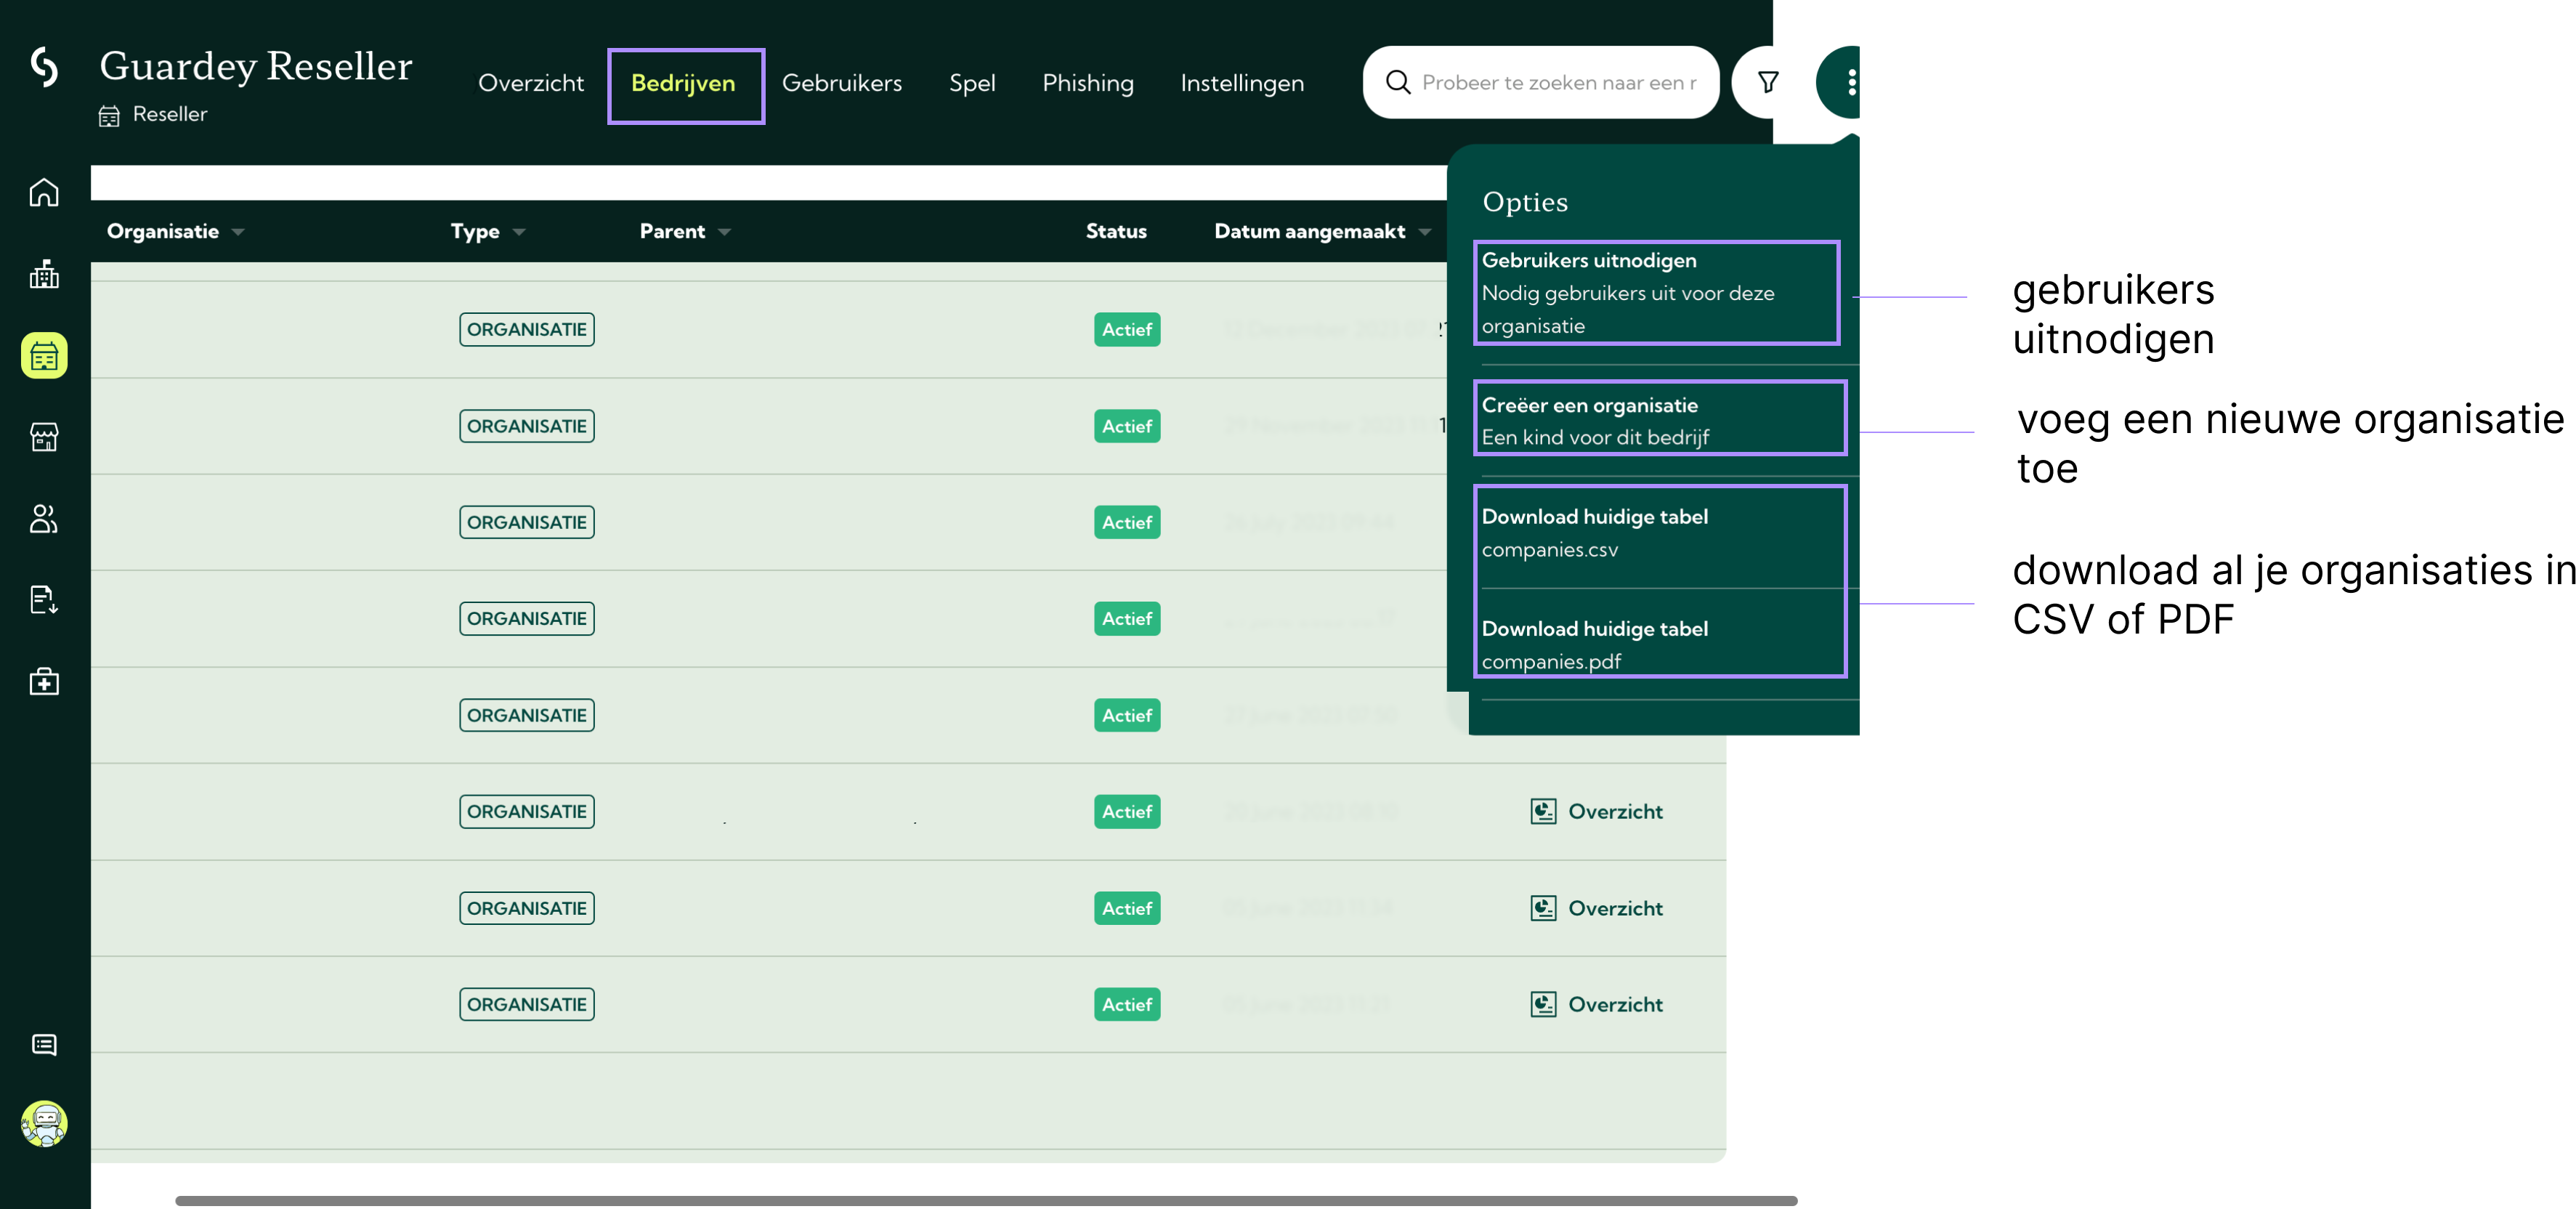The image size is (2576, 1209).
Task: Click the filter funnel icon
Action: tap(1767, 82)
